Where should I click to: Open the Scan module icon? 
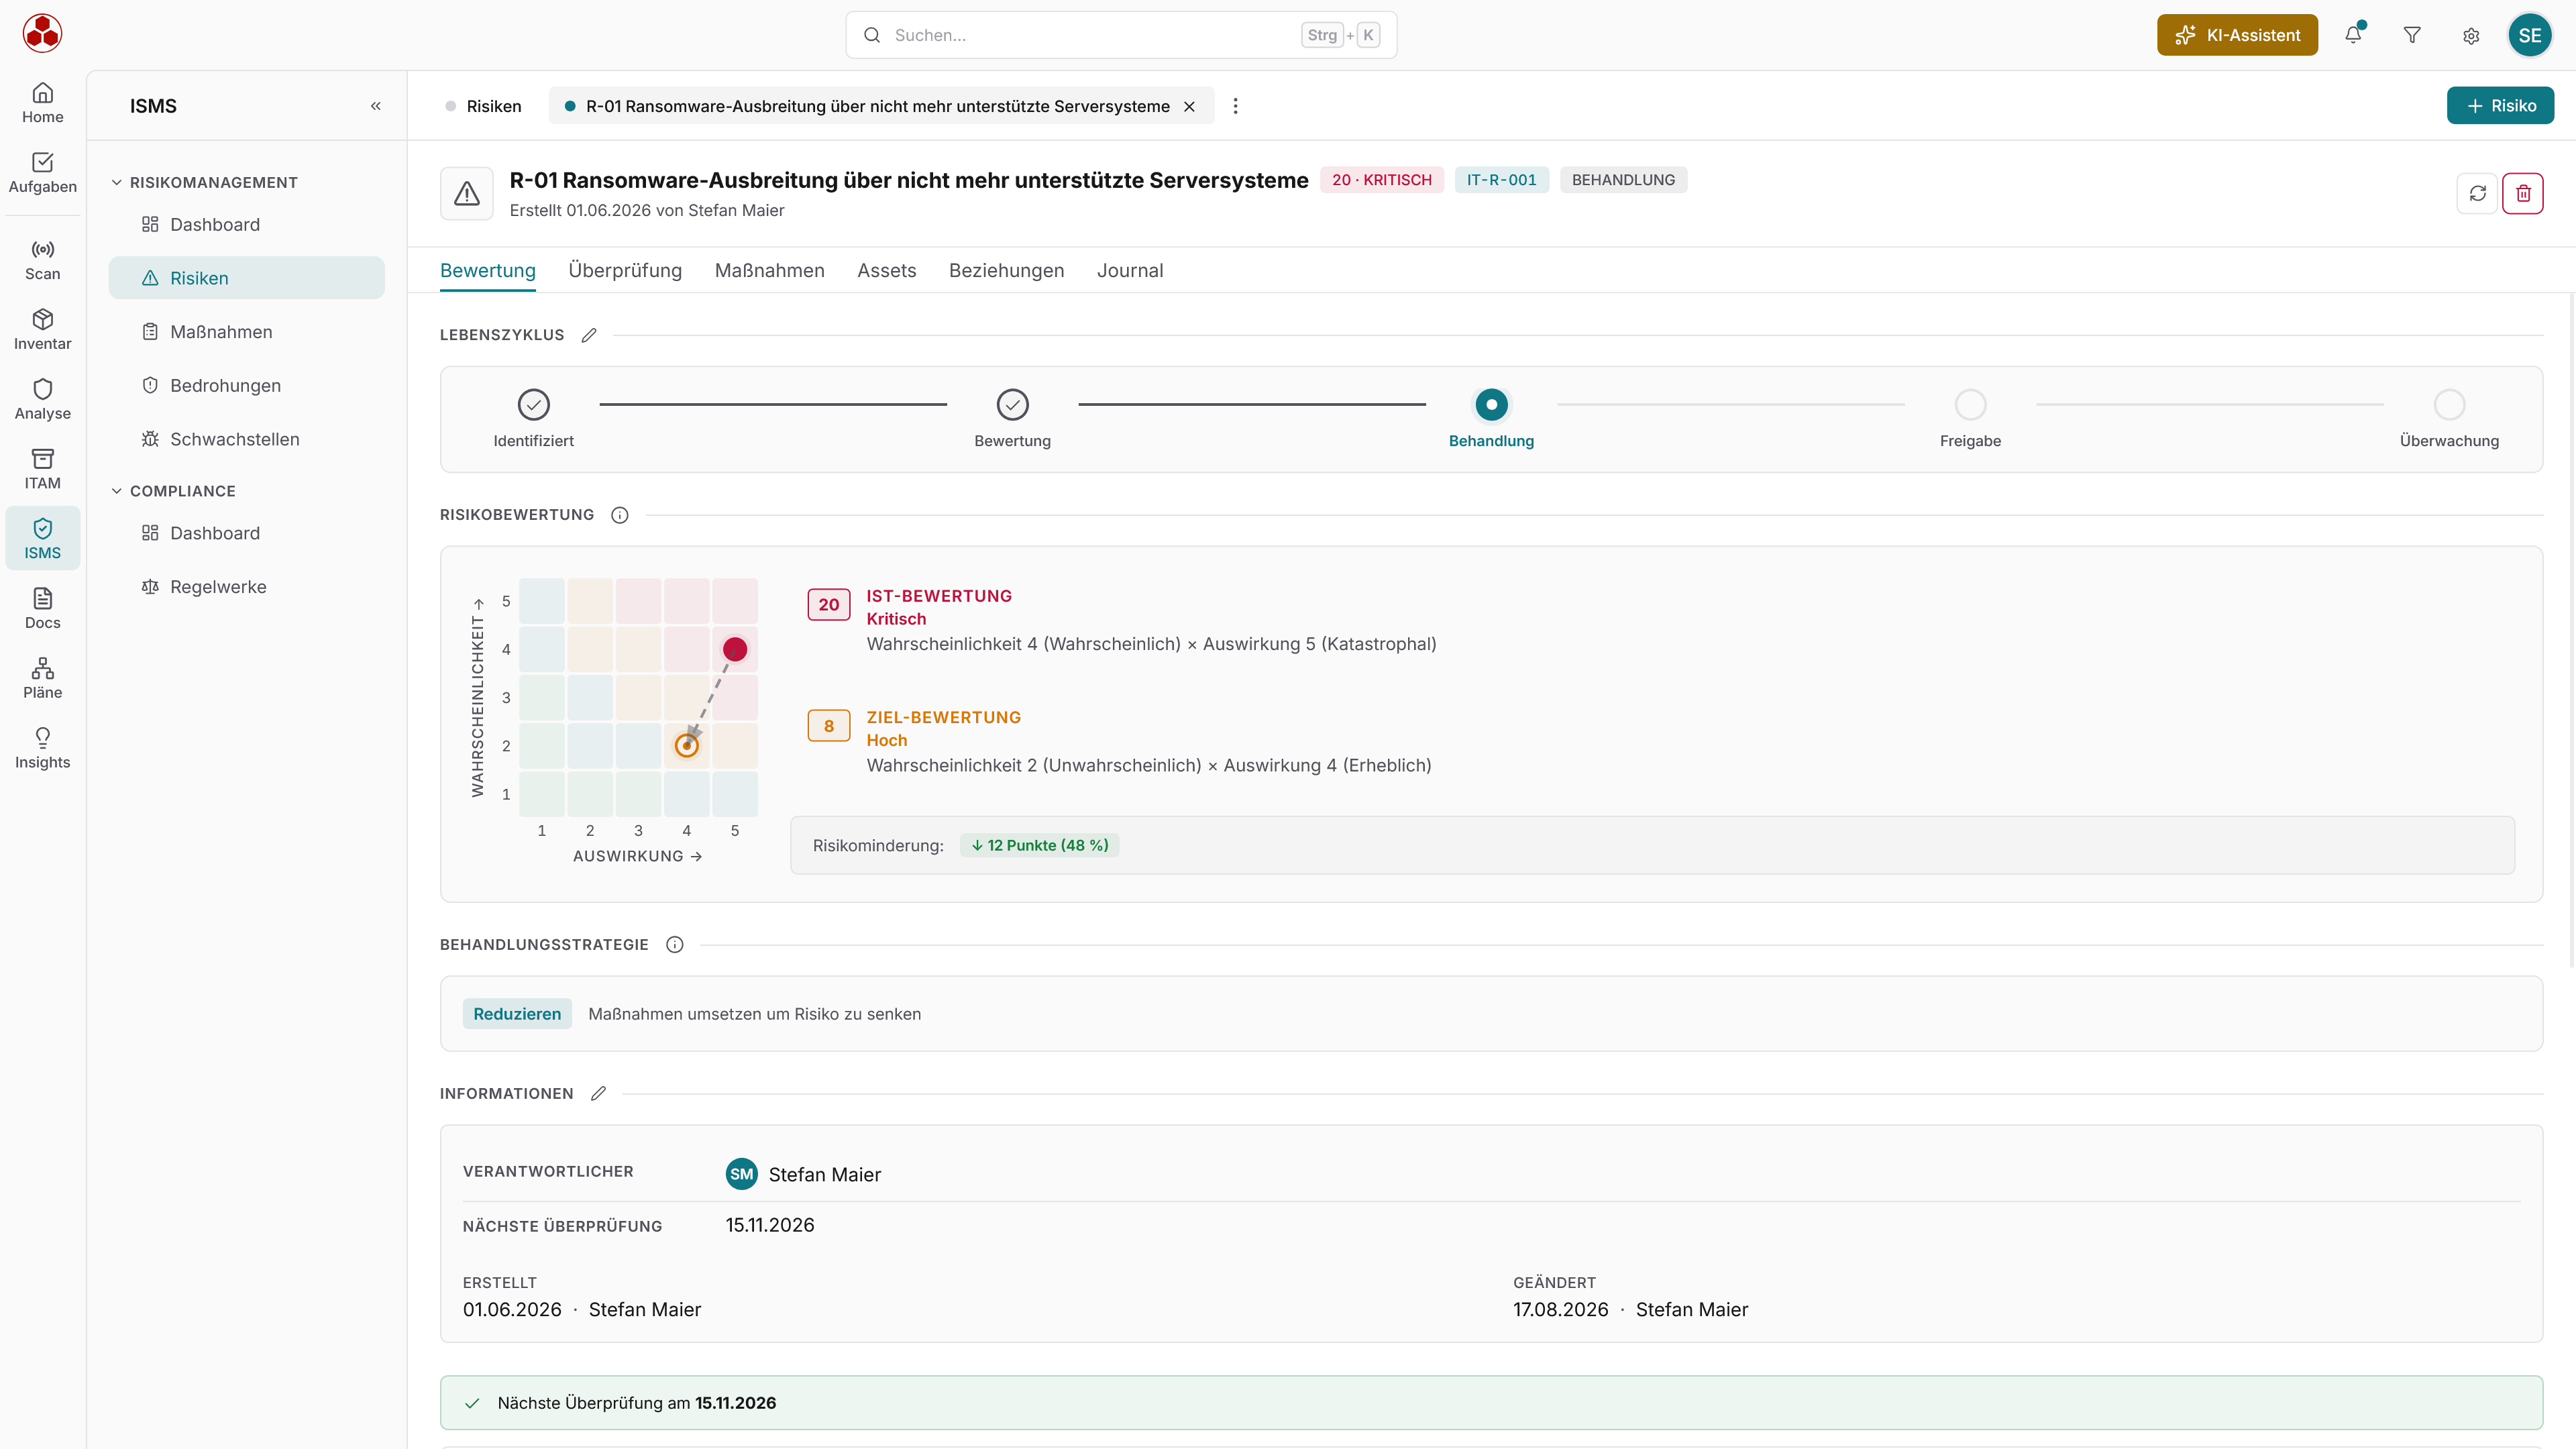click(x=42, y=260)
